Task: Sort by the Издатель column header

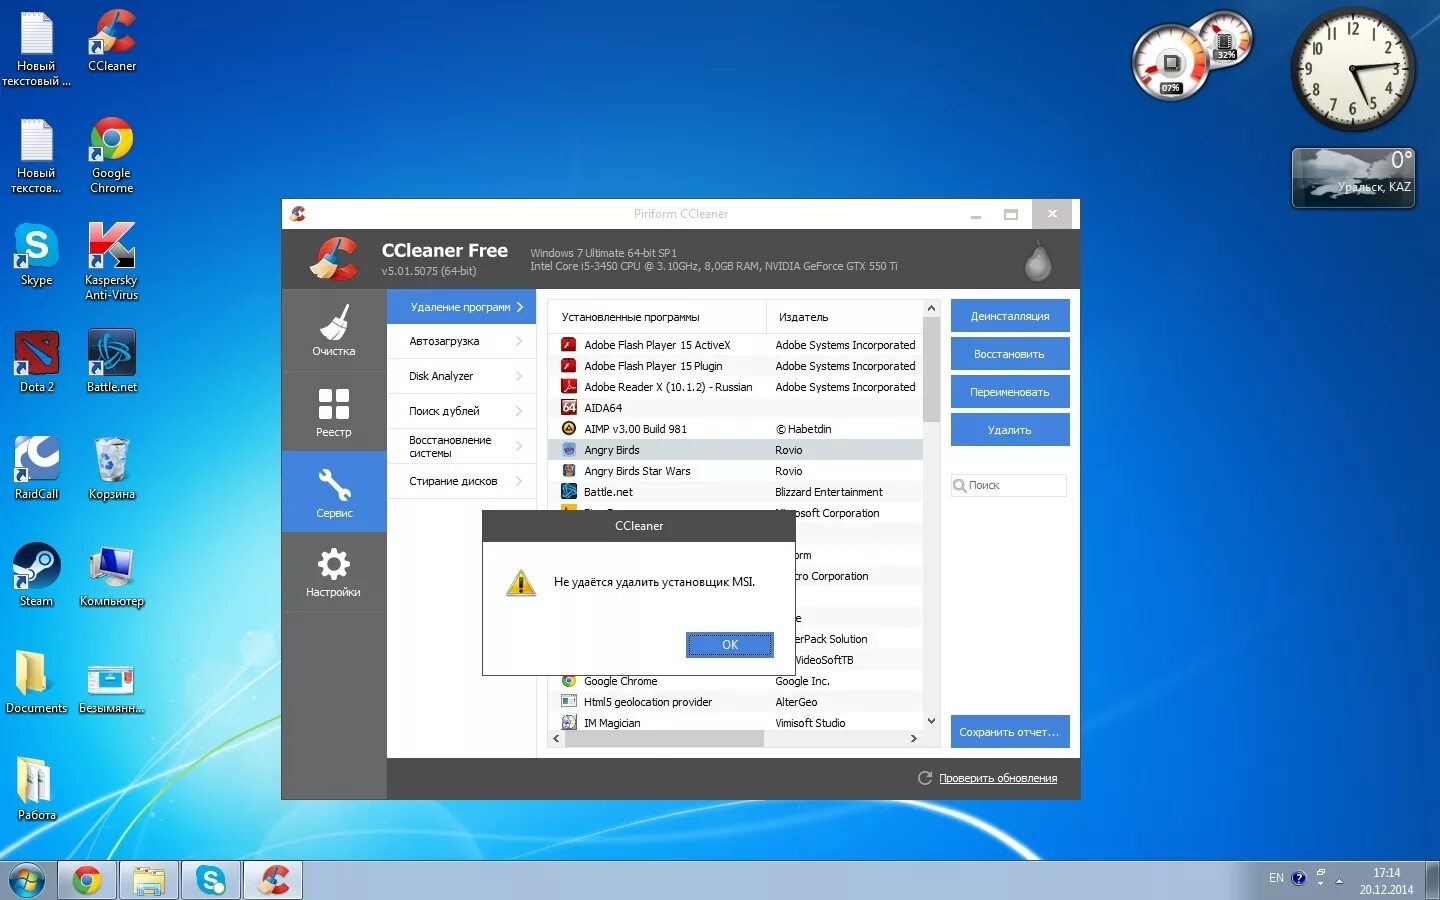Action: coord(844,317)
